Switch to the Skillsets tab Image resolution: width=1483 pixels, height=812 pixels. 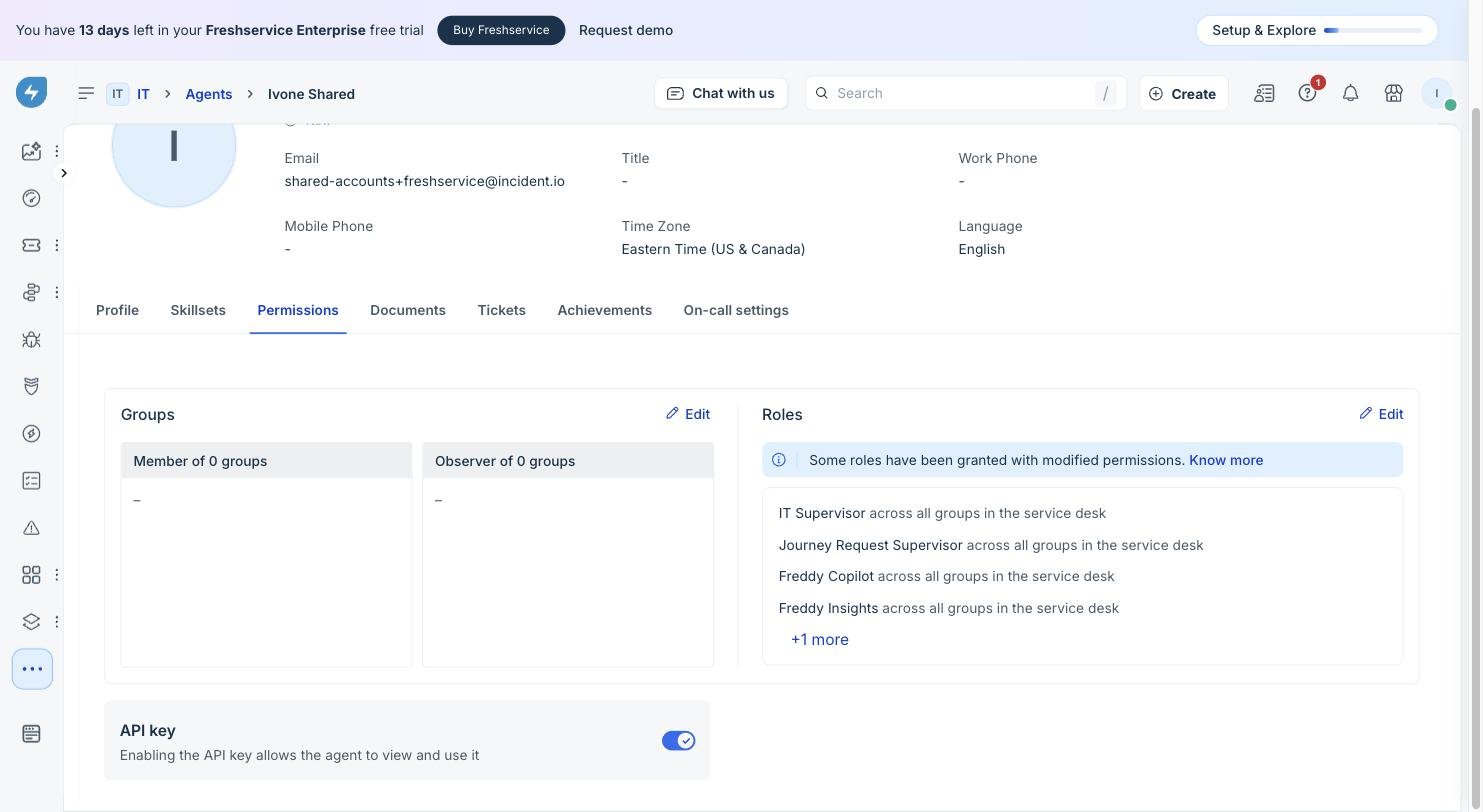(x=198, y=310)
